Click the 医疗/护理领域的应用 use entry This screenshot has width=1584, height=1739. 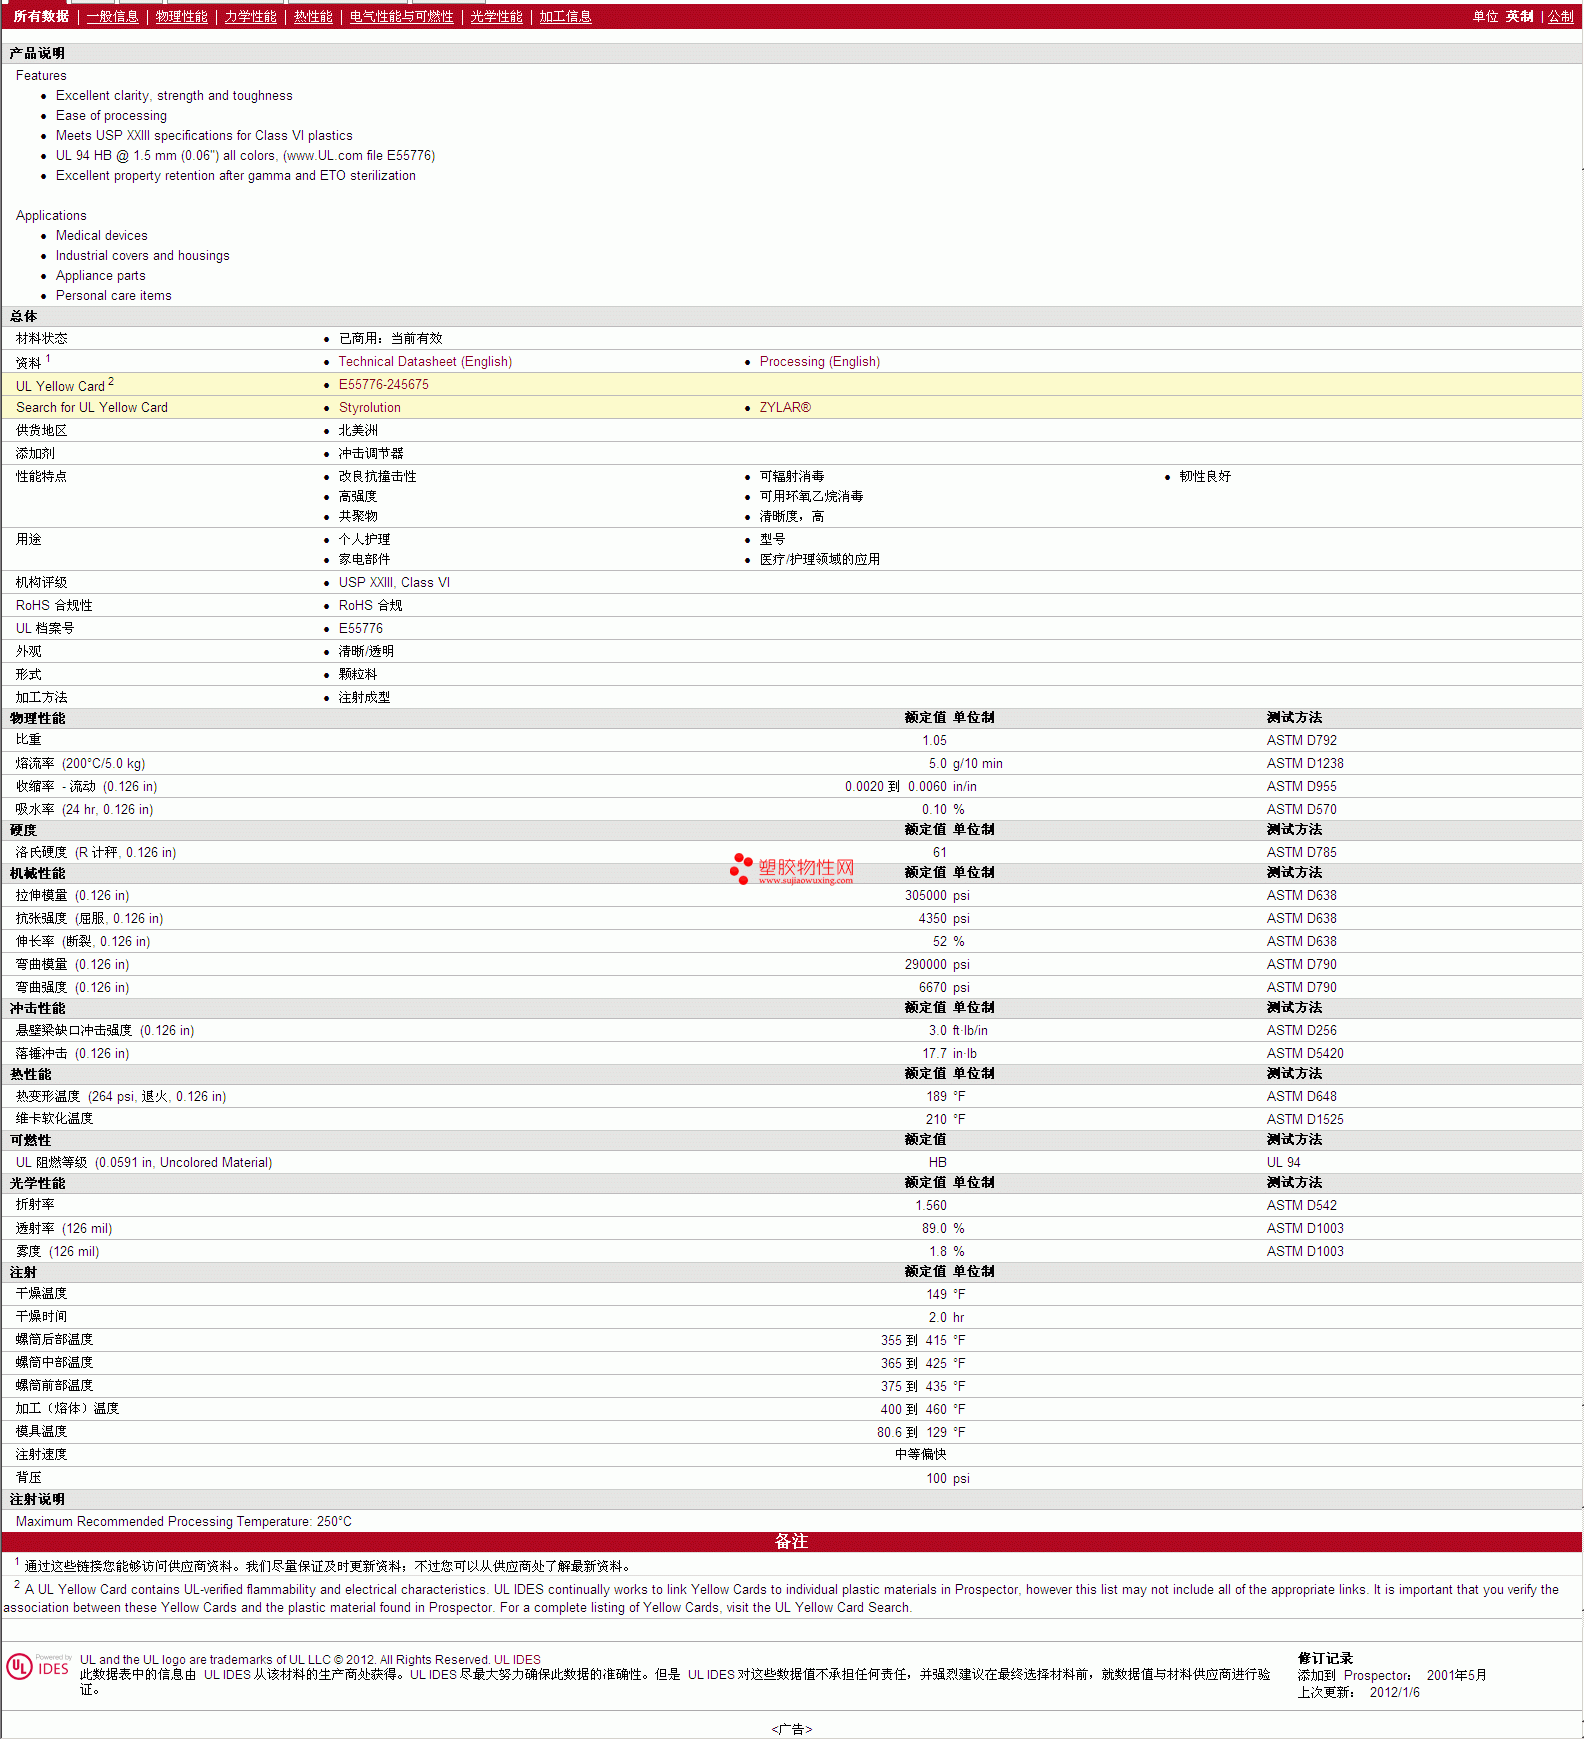[820, 560]
